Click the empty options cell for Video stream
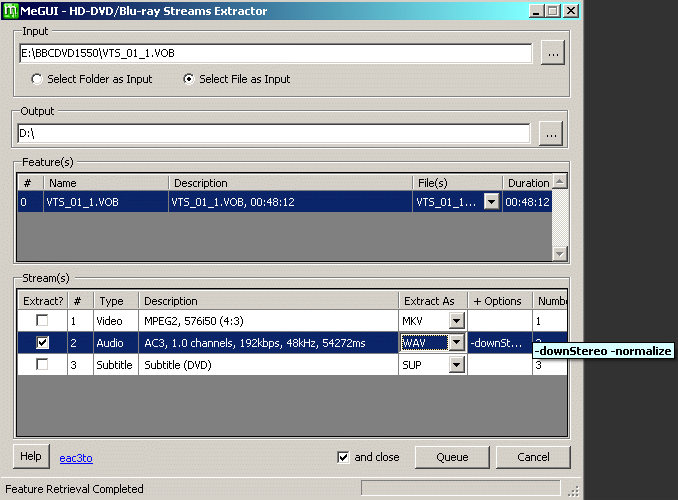Screen dimensions: 678x500 (x=499, y=321)
